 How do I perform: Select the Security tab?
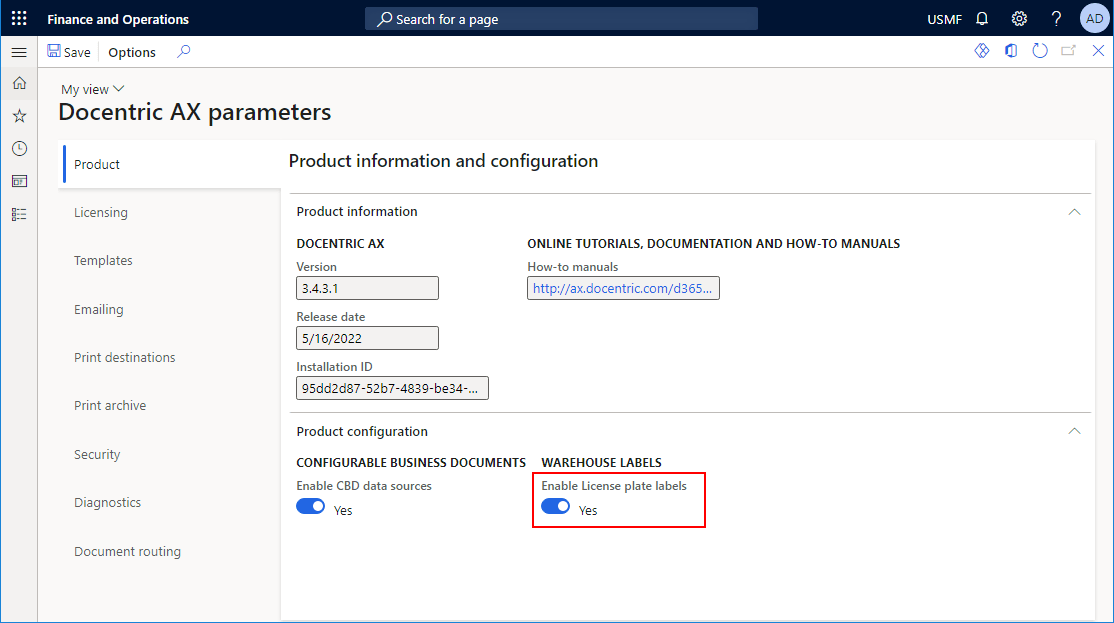(x=171, y=454)
